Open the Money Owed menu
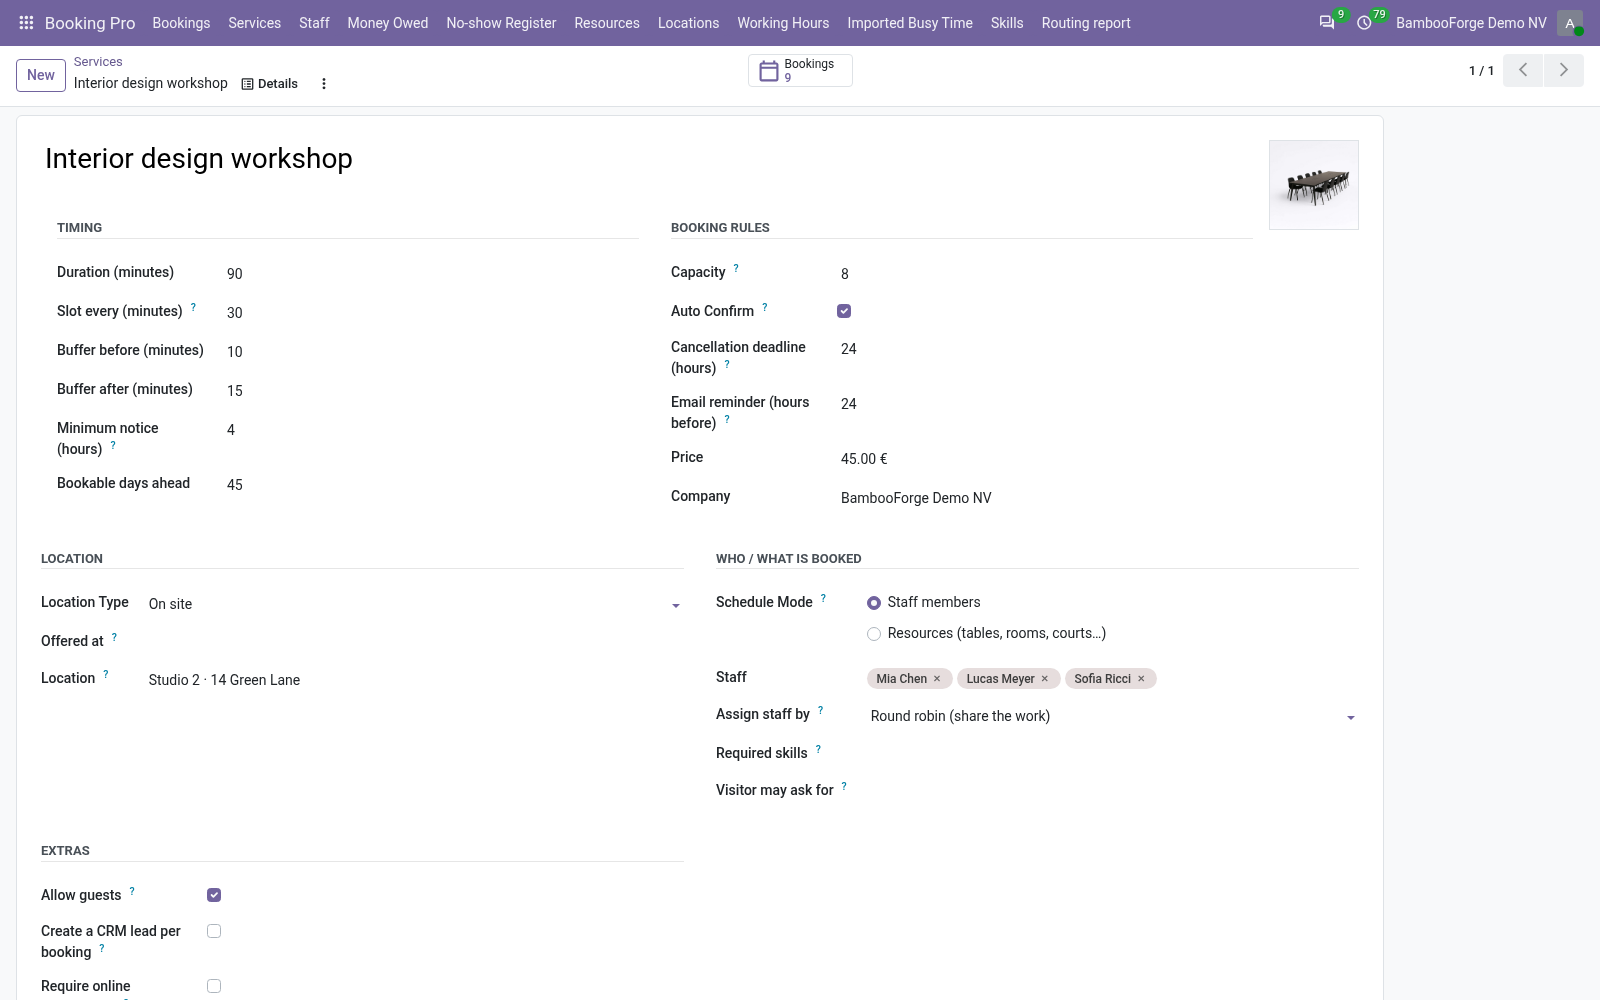Screen dimensions: 1600x1000 (387, 23)
